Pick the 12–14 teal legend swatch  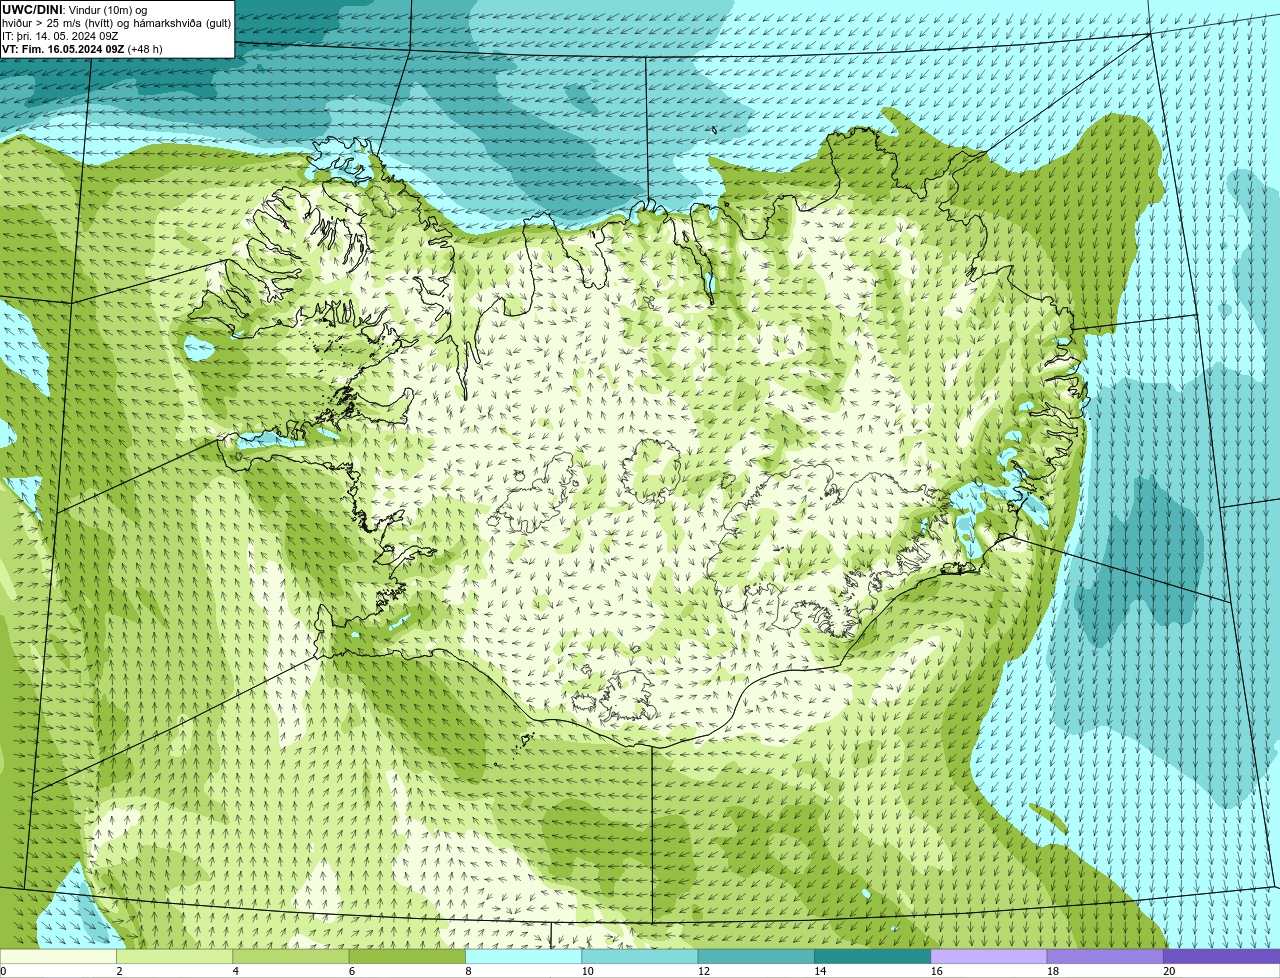tap(756, 956)
